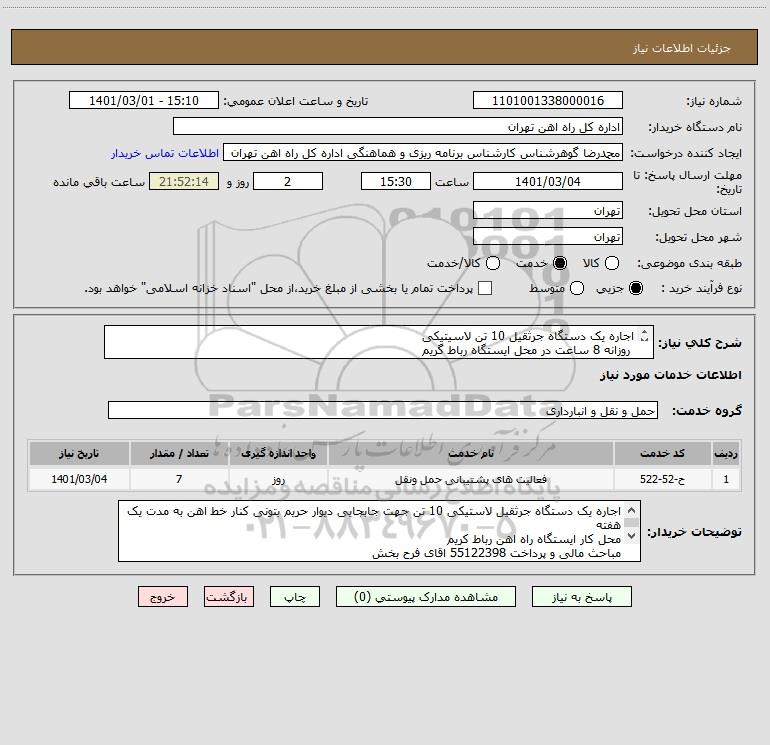Screen dimensions: 770x745
Task: Click down arrow of توضیحات خریدار scrollbar
Action: click(632, 536)
